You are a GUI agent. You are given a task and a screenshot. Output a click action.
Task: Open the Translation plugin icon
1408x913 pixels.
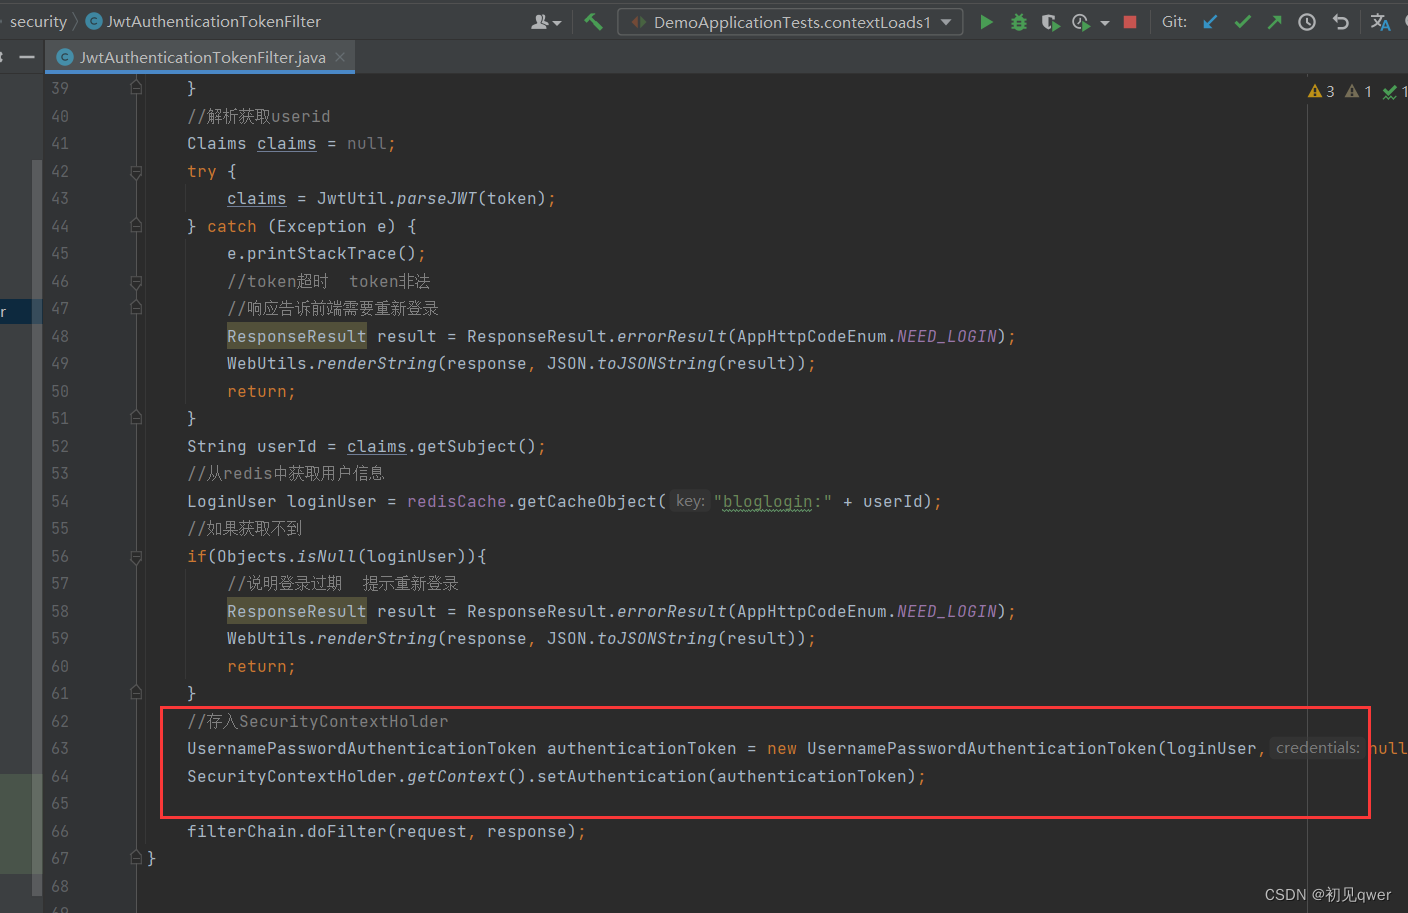(1381, 21)
